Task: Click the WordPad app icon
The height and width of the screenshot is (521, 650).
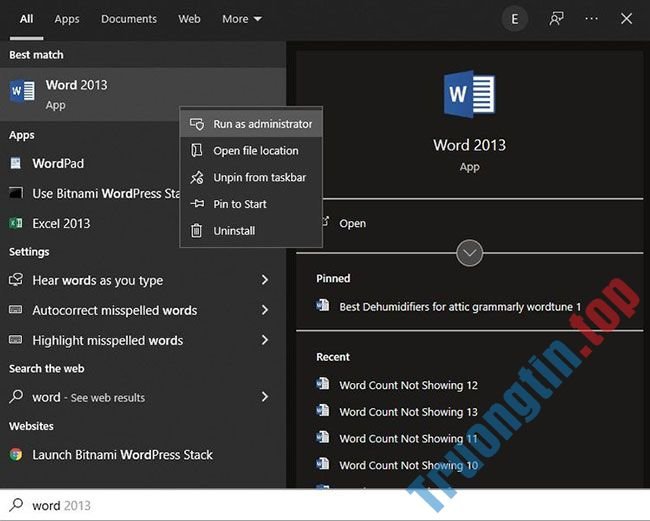Action: (x=16, y=163)
